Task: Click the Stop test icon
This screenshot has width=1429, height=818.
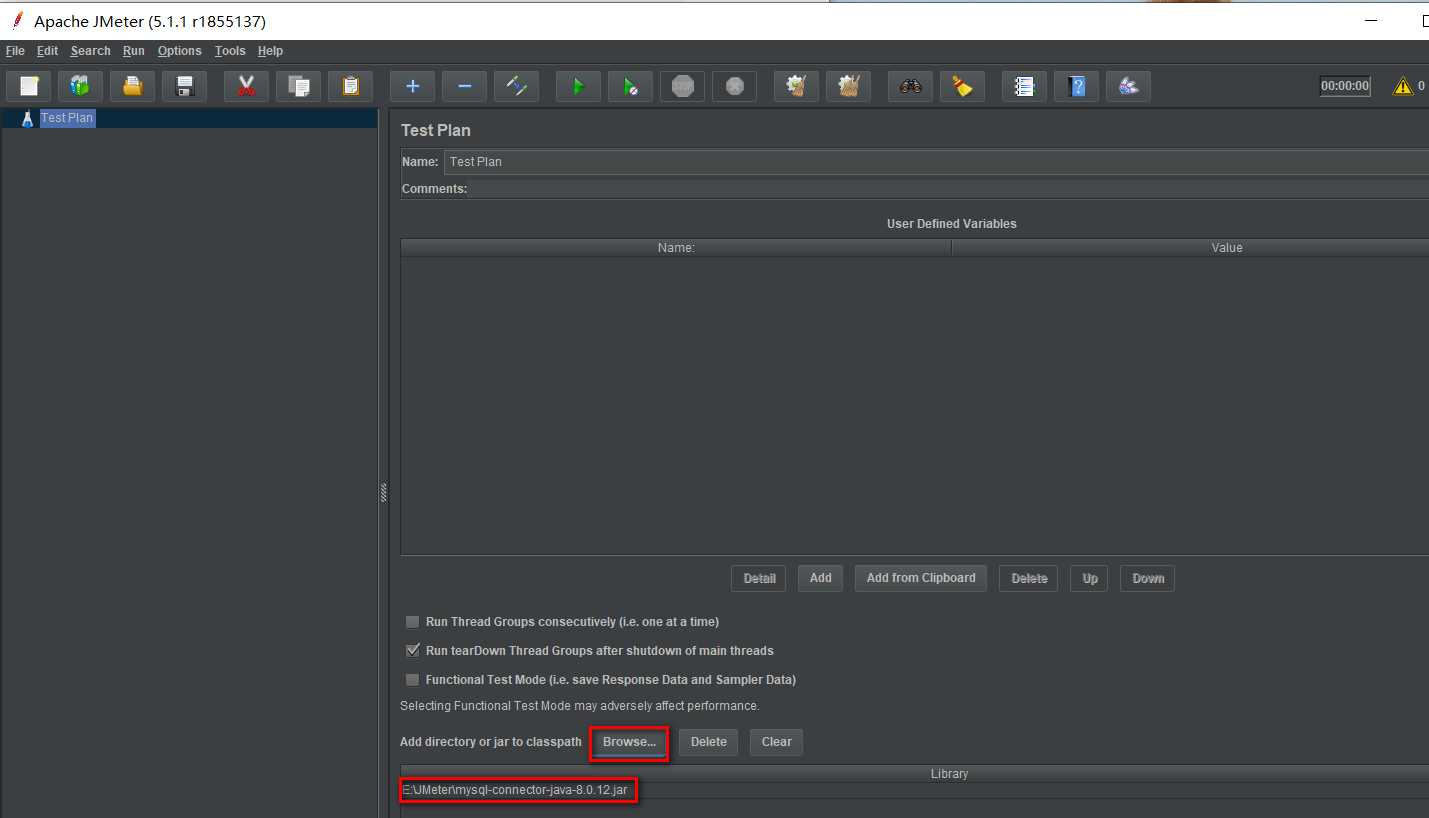Action: 682,86
